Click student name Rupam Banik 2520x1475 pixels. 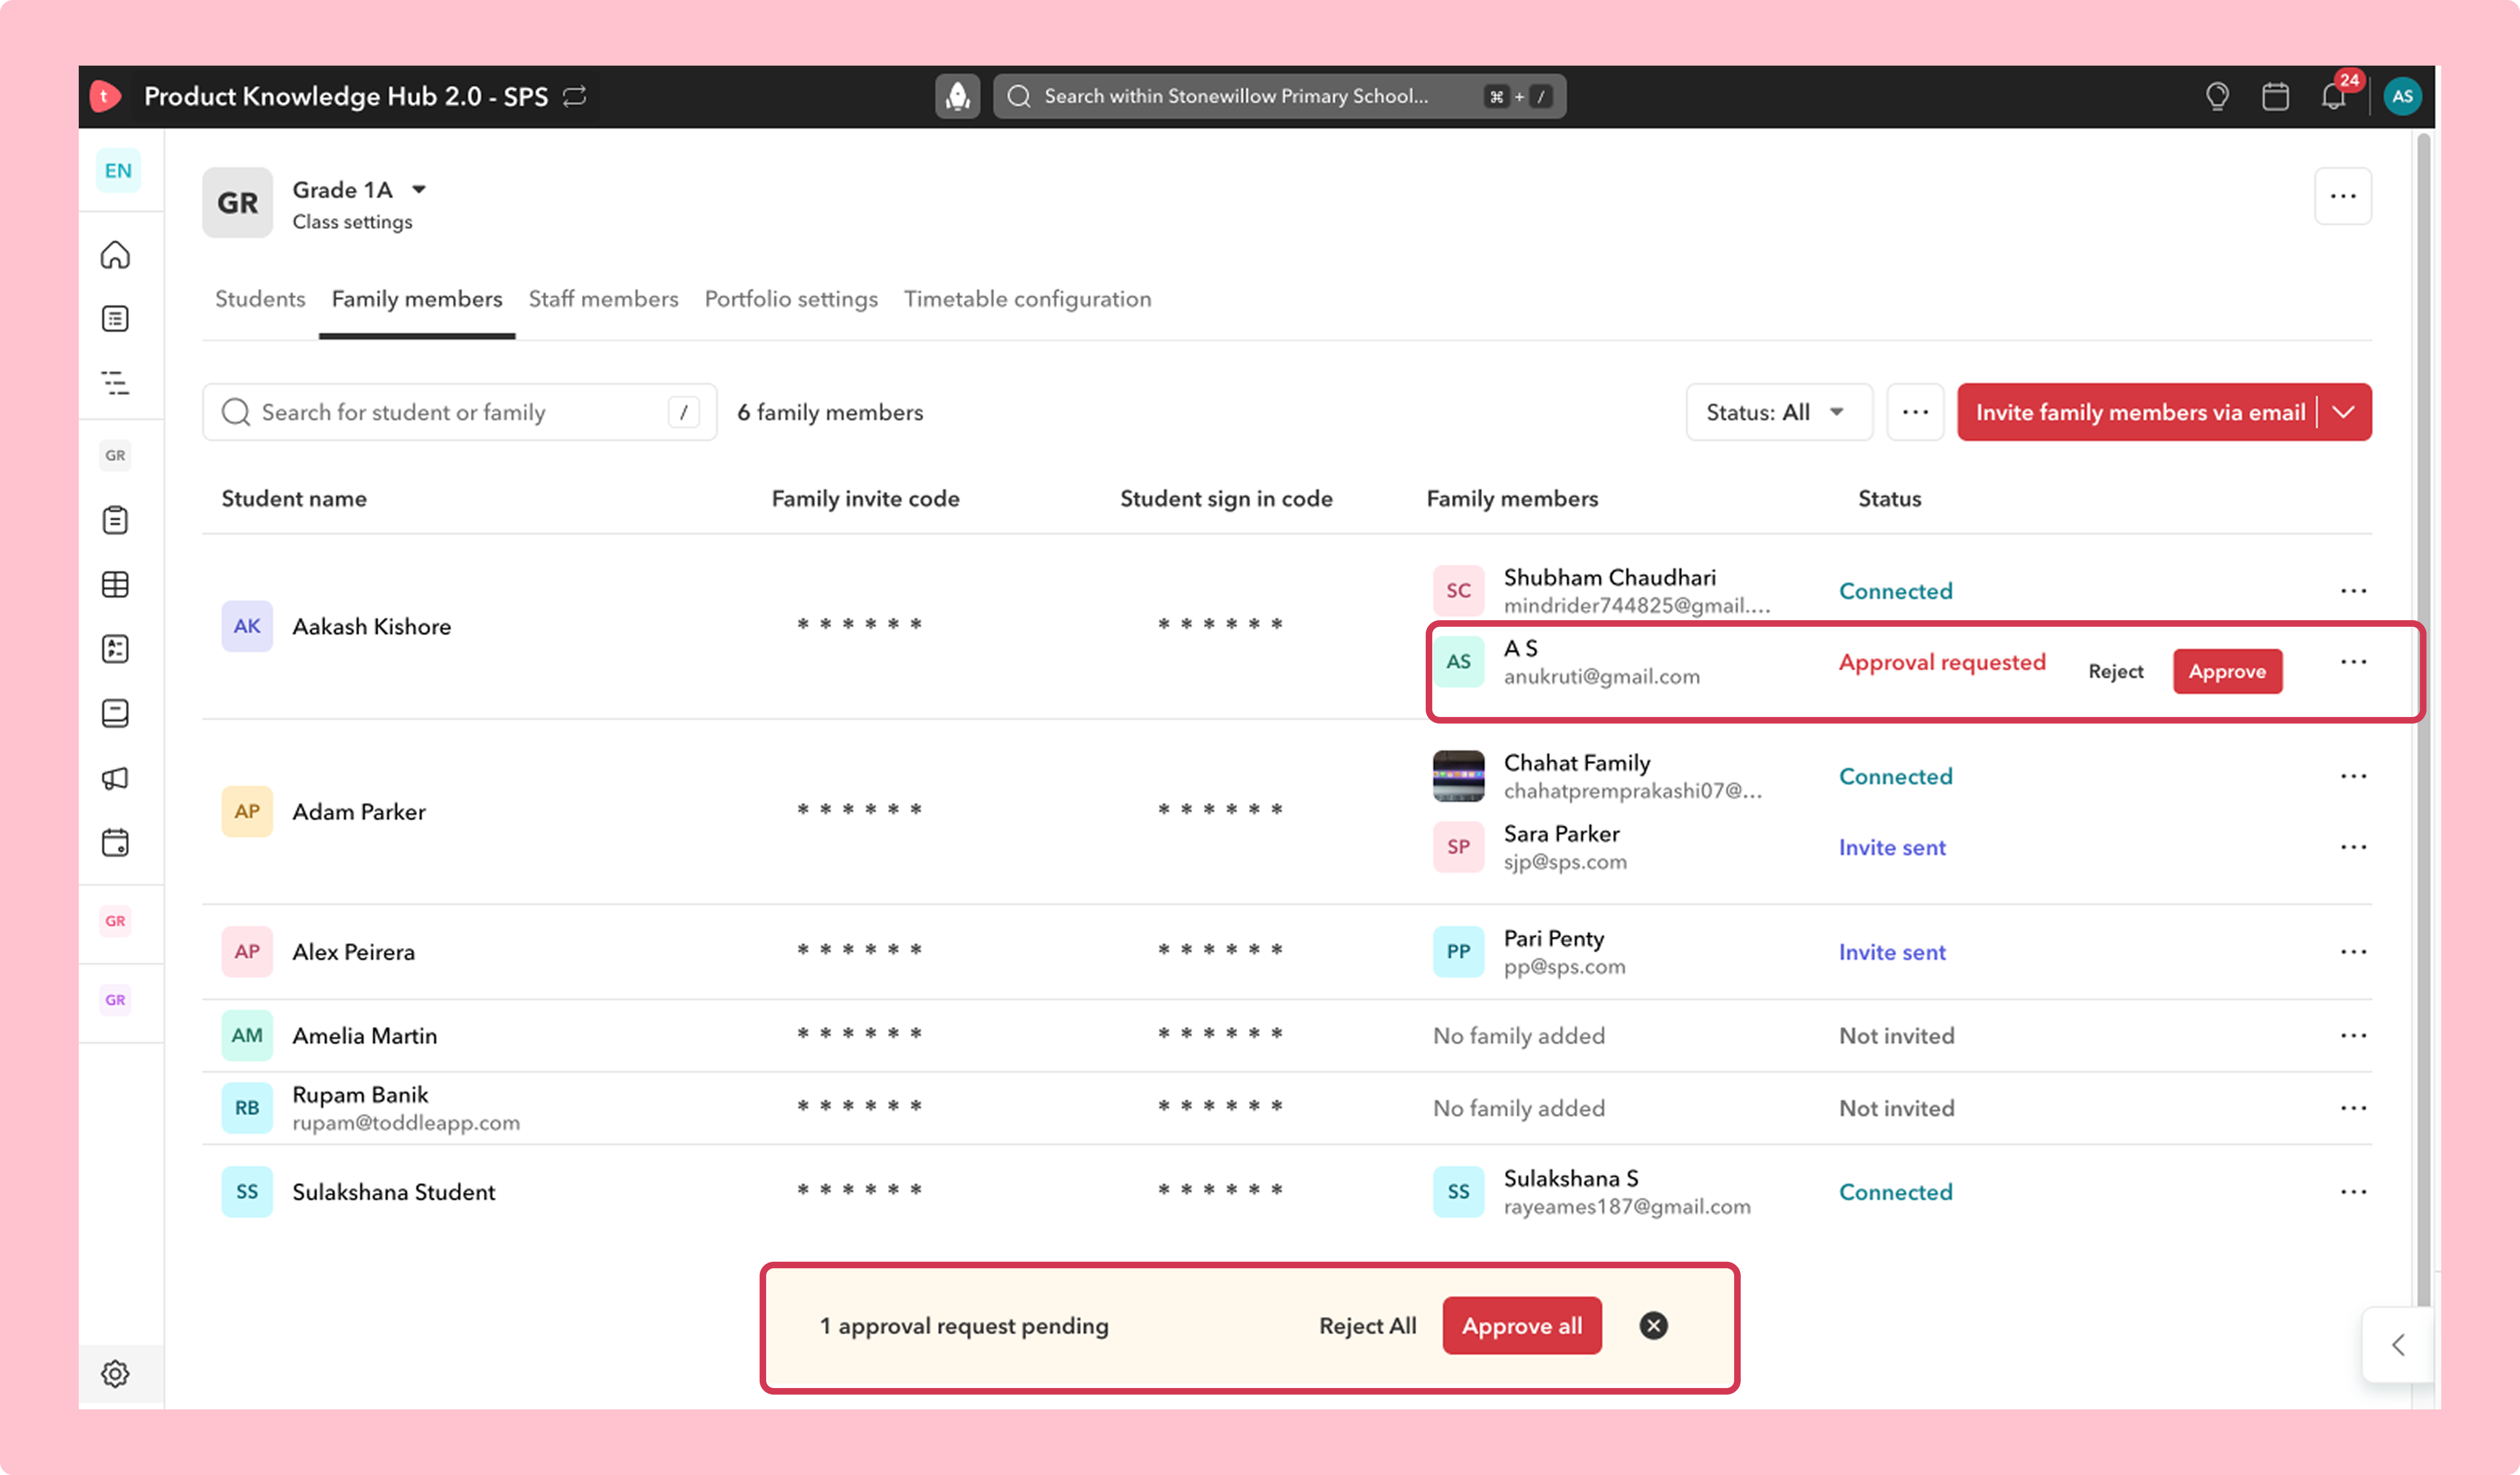(360, 1095)
